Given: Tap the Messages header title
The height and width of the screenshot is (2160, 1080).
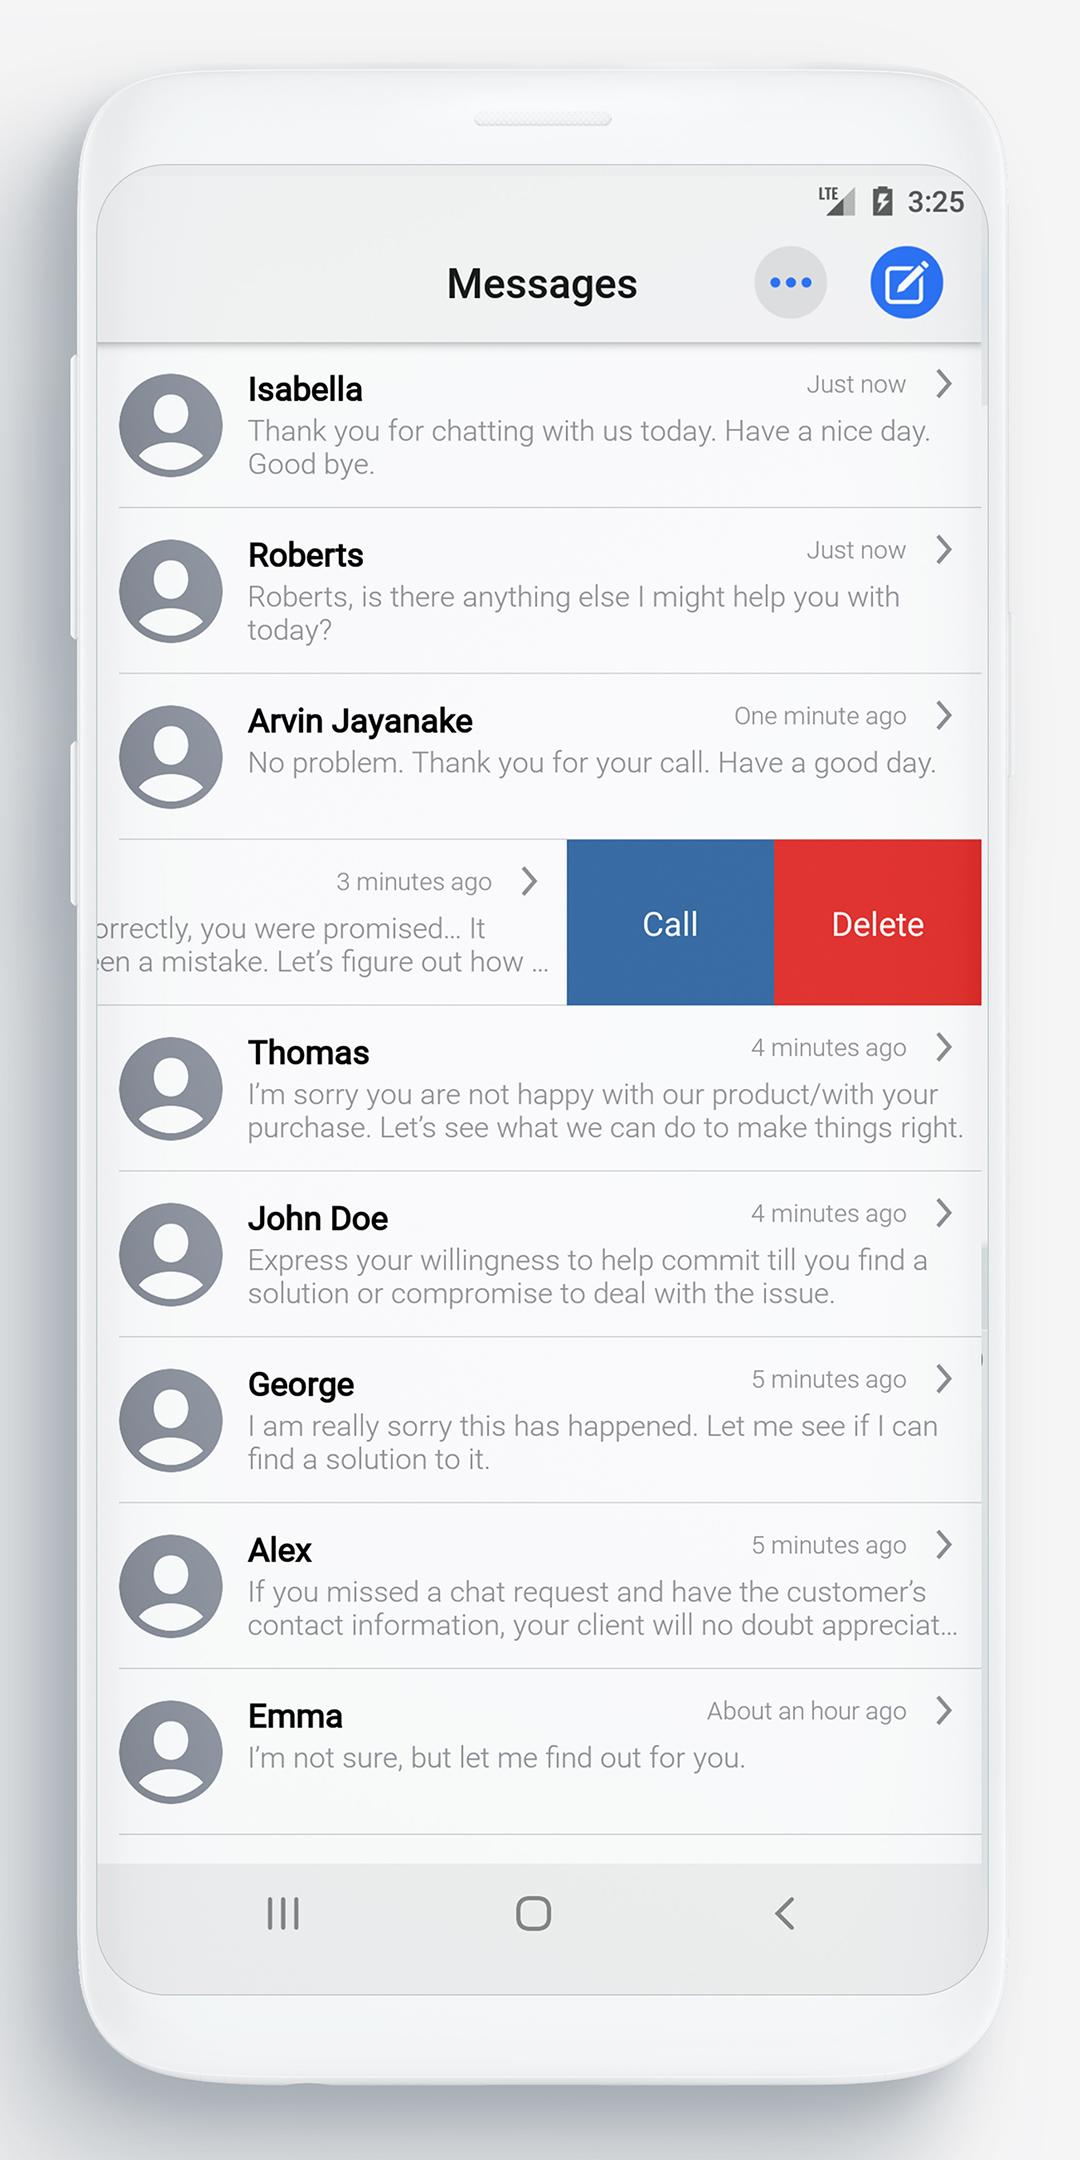Looking at the screenshot, I should pos(542,284).
